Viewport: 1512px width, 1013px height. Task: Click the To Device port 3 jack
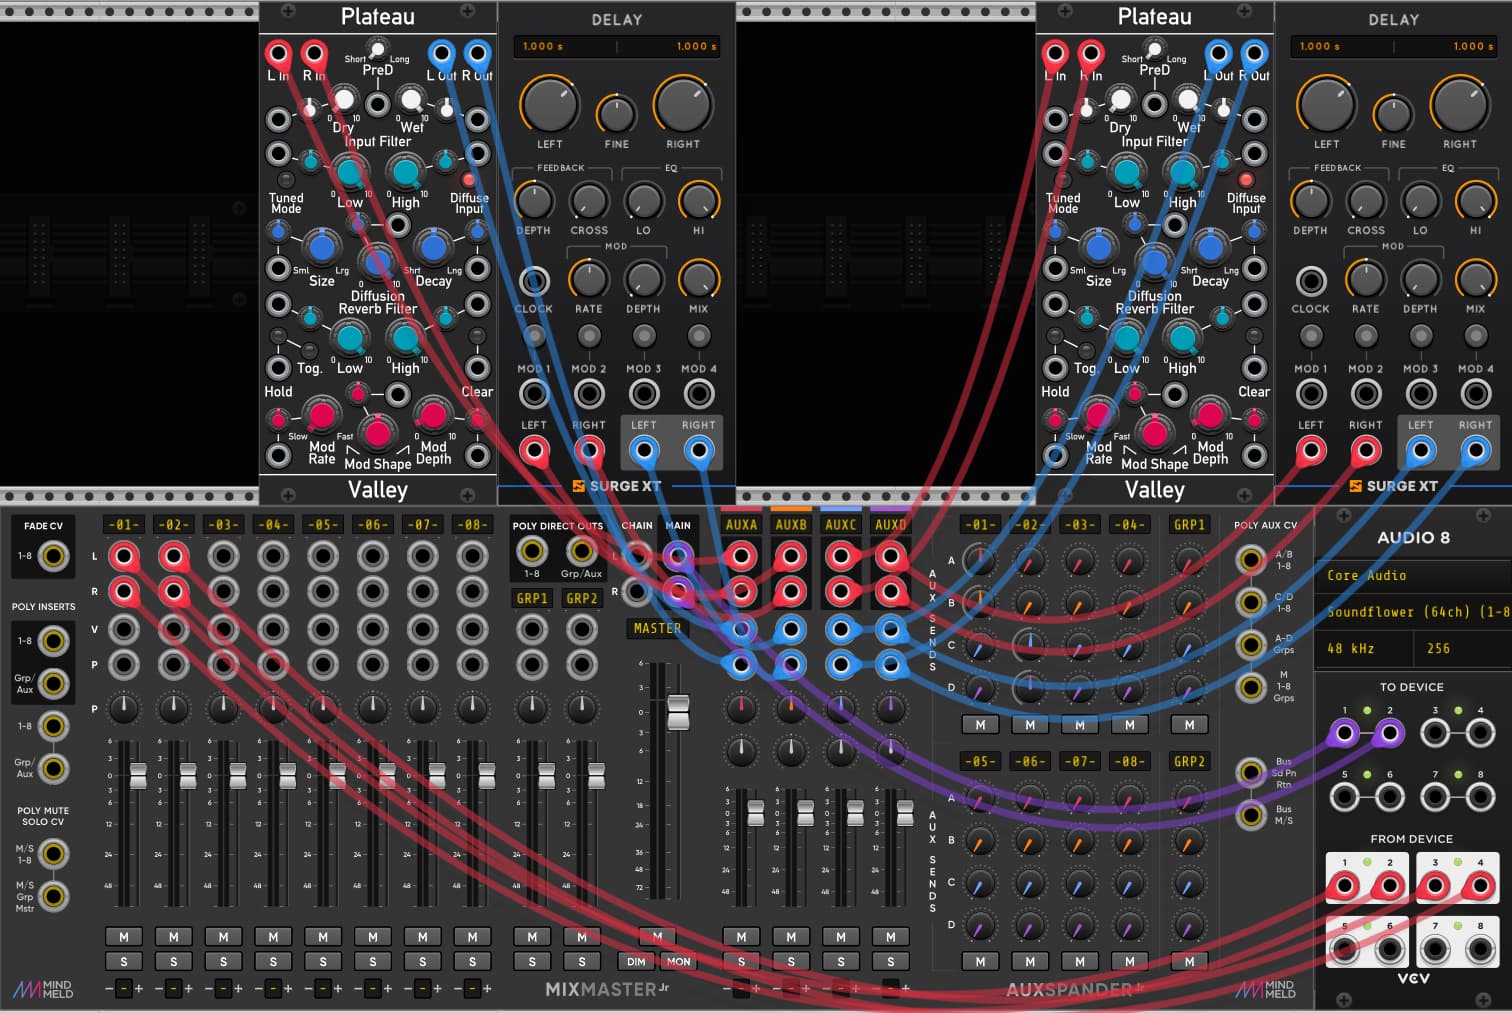(1435, 733)
